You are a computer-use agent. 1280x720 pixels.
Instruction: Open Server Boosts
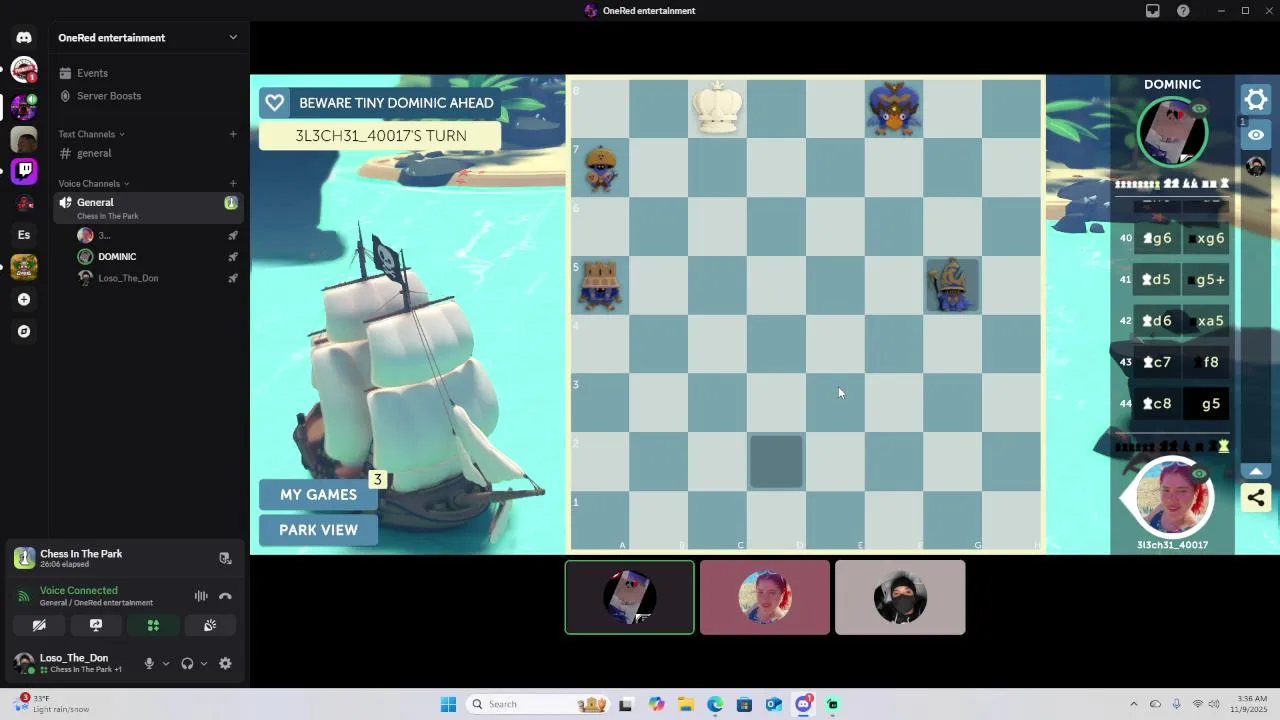[148, 96]
